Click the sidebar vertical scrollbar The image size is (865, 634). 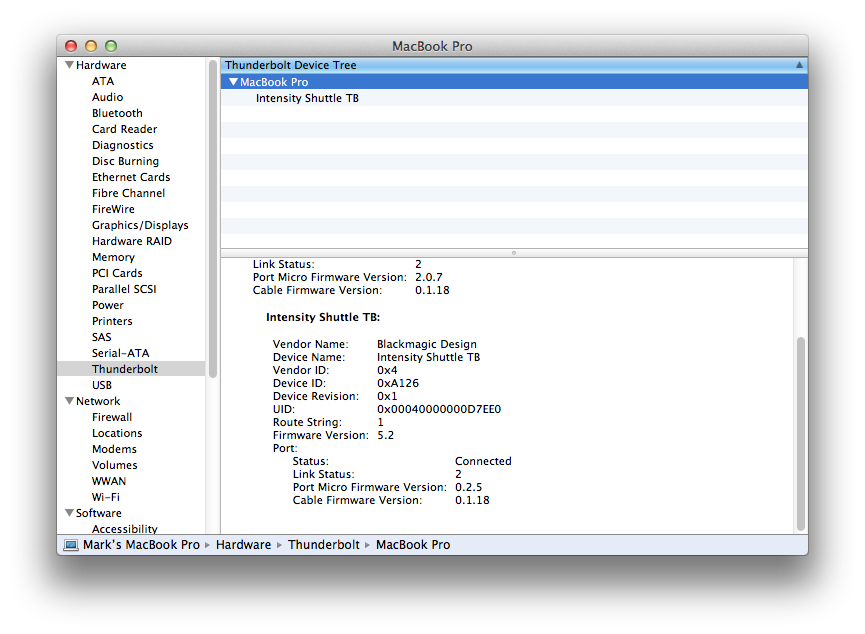[213, 220]
